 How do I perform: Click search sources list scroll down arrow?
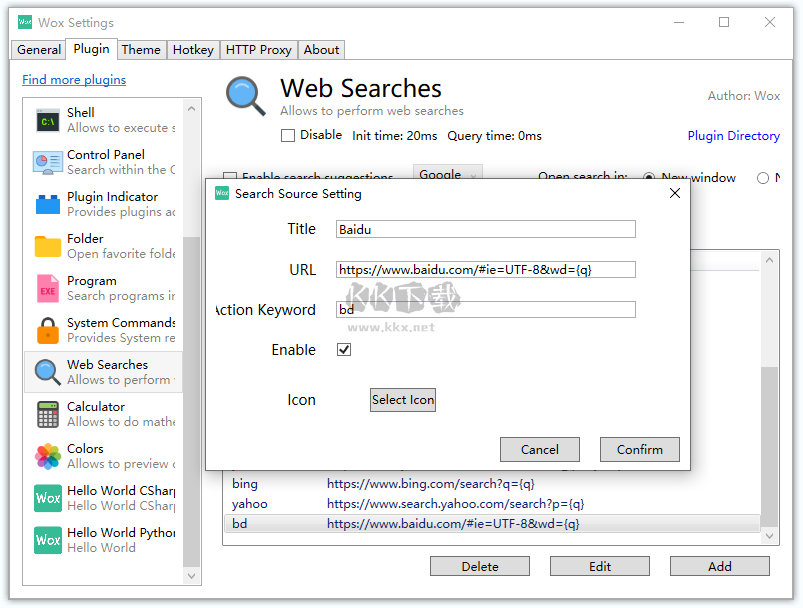tap(769, 536)
